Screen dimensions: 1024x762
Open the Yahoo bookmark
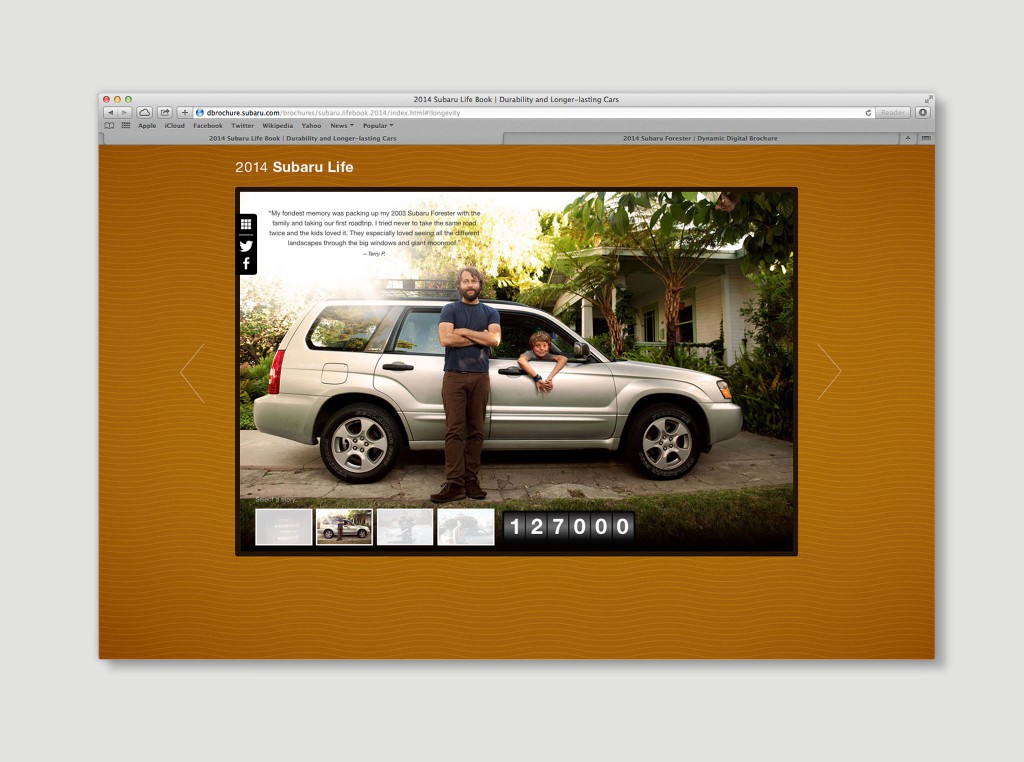312,125
